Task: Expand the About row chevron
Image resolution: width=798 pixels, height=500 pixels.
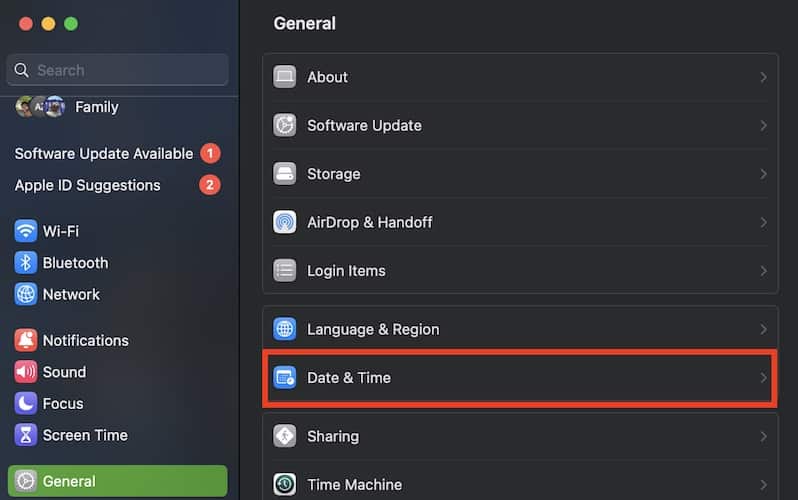Action: point(763,77)
